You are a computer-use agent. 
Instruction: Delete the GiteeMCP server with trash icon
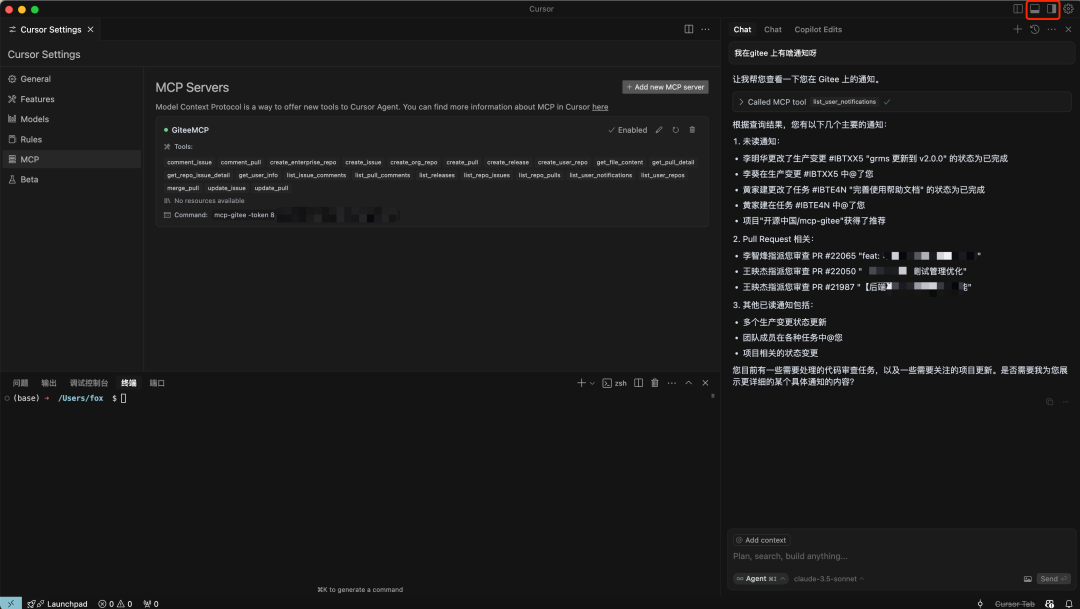click(692, 130)
